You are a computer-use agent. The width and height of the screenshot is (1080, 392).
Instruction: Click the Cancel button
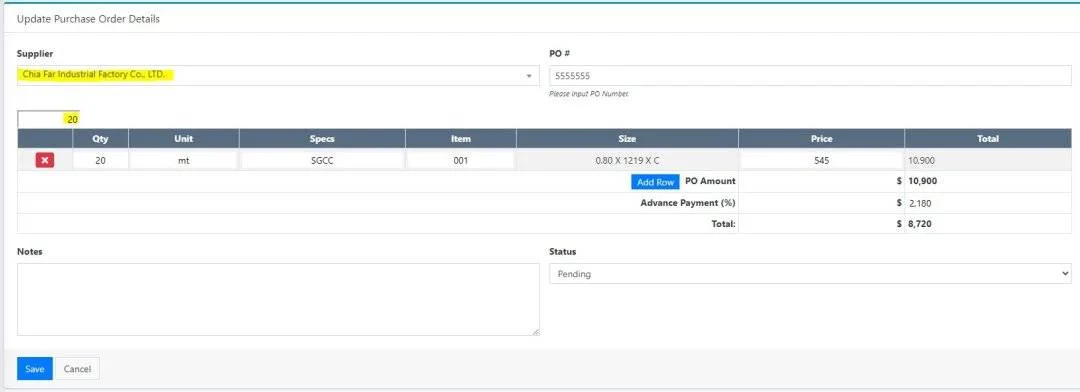pyautogui.click(x=77, y=369)
